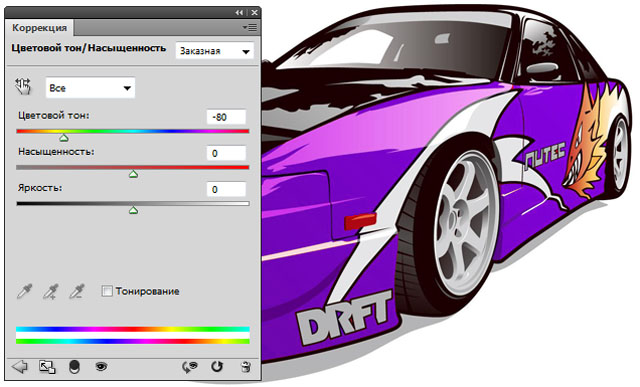Open the panel flyout menu icon
The height and width of the screenshot is (387, 640).
coord(249,27)
